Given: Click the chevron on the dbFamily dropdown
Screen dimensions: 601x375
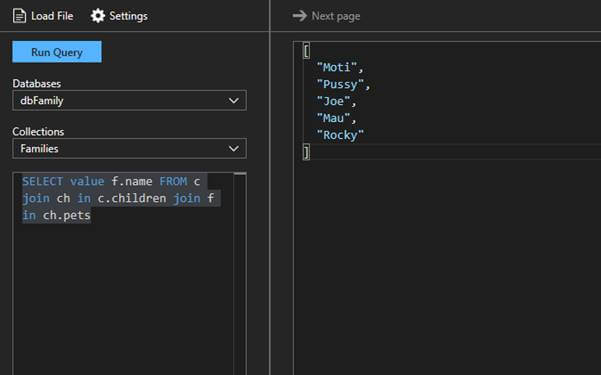Looking at the screenshot, I should coord(234,100).
